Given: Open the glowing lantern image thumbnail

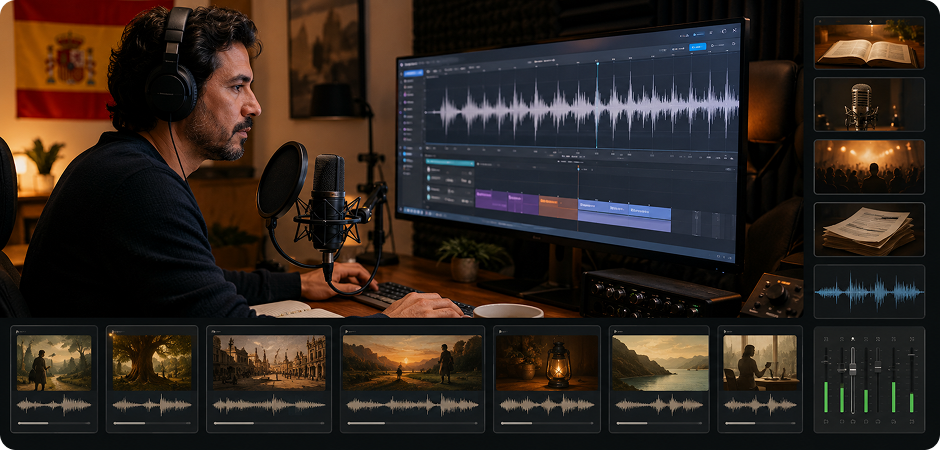Looking at the screenshot, I should [546, 363].
